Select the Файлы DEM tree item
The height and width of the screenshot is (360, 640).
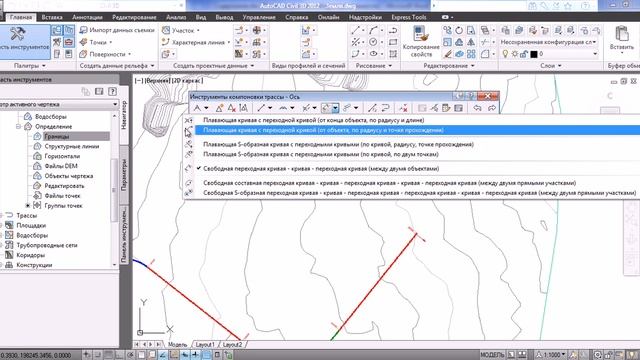point(61,166)
